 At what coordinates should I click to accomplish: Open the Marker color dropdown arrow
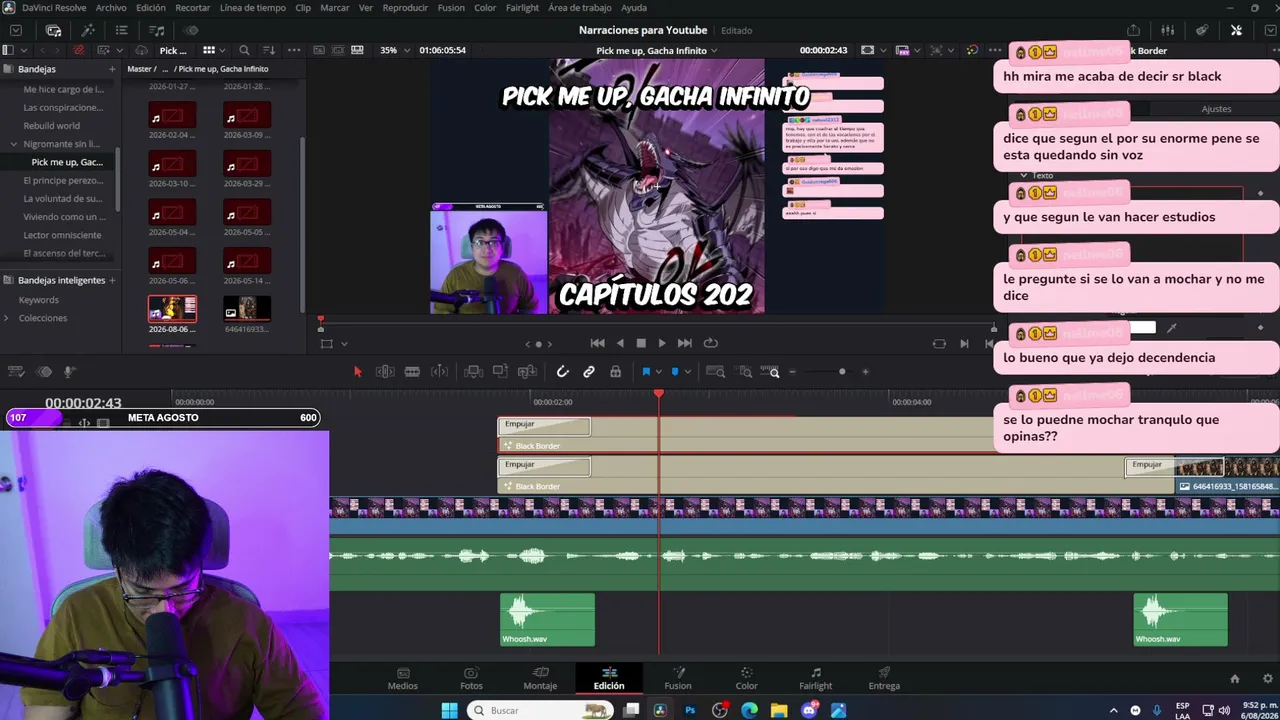(687, 372)
